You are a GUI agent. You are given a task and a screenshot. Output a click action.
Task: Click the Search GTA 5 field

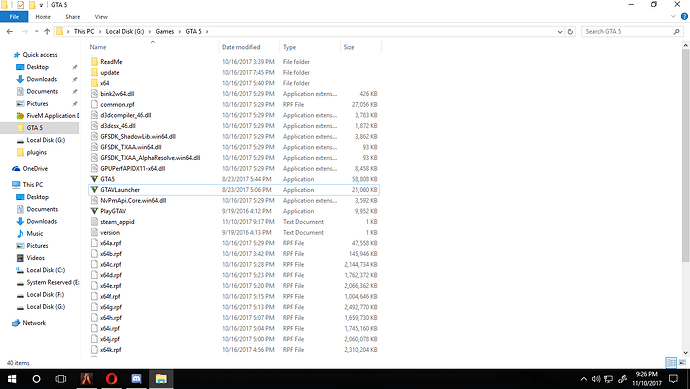tap(632, 32)
